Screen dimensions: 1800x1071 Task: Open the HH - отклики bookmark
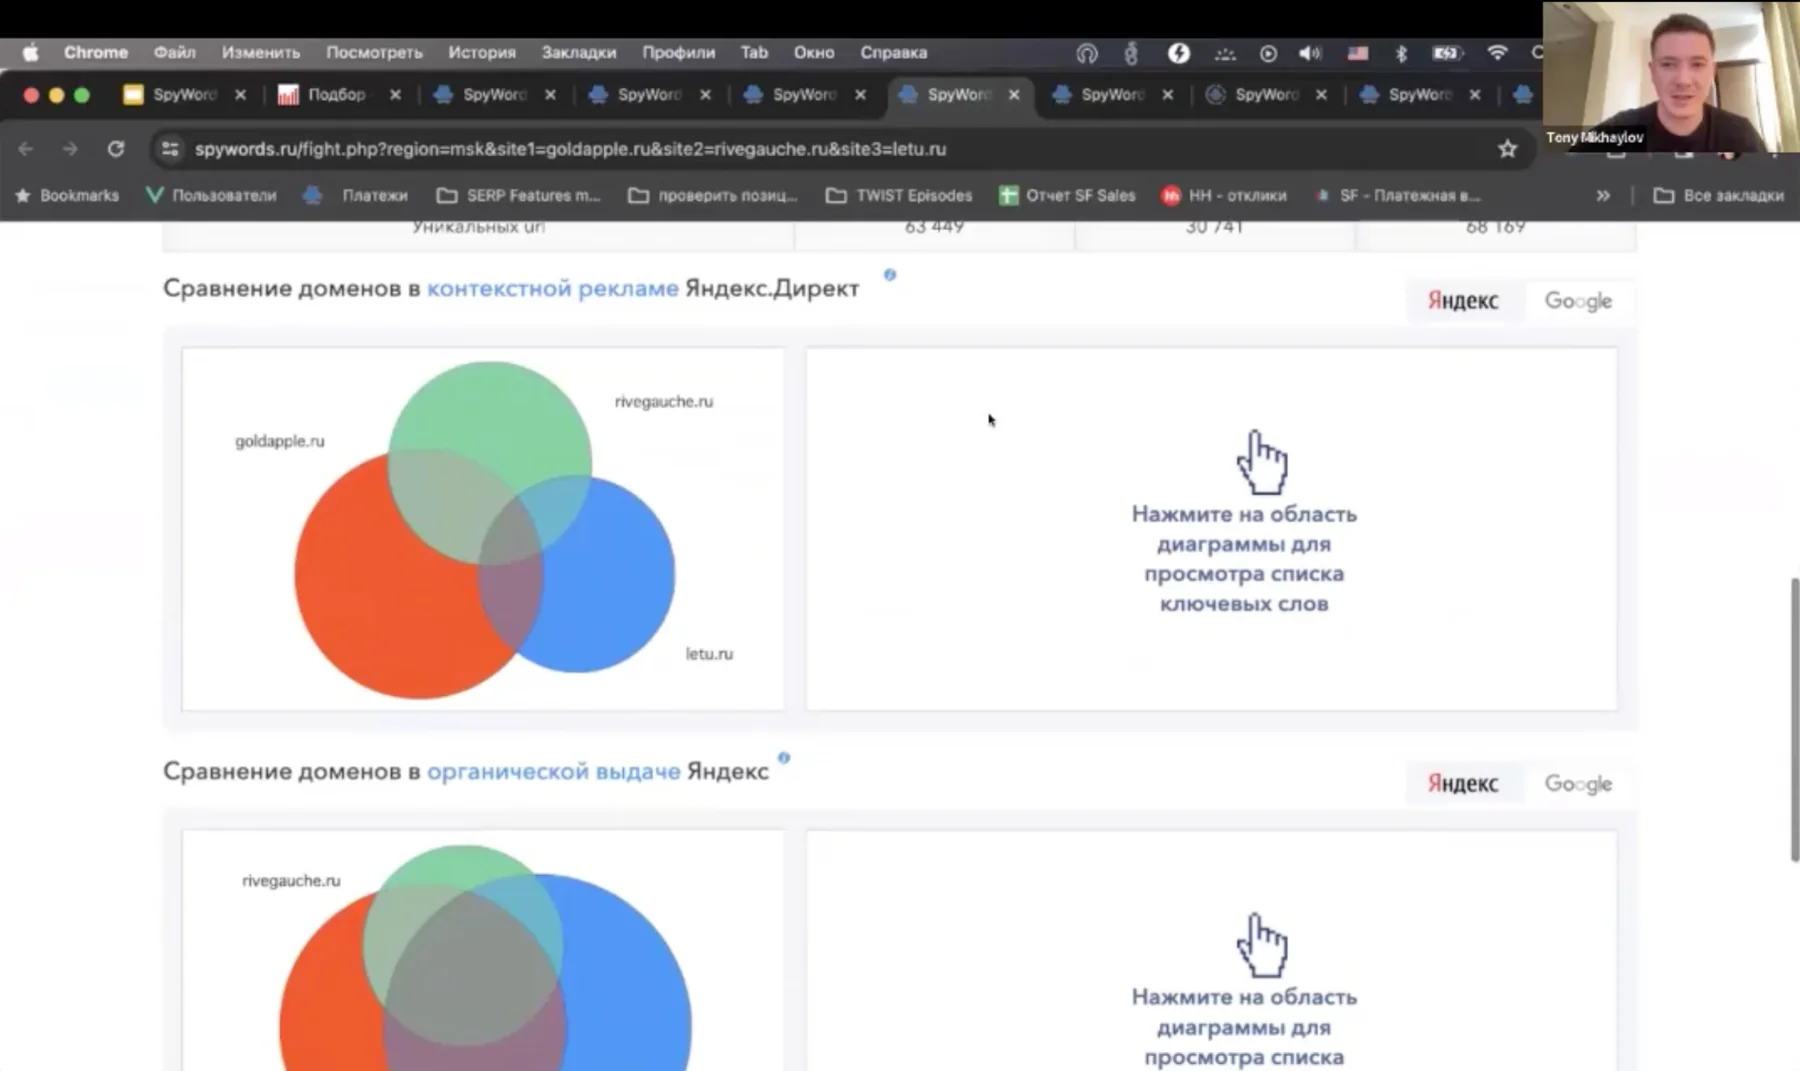click(x=1224, y=196)
